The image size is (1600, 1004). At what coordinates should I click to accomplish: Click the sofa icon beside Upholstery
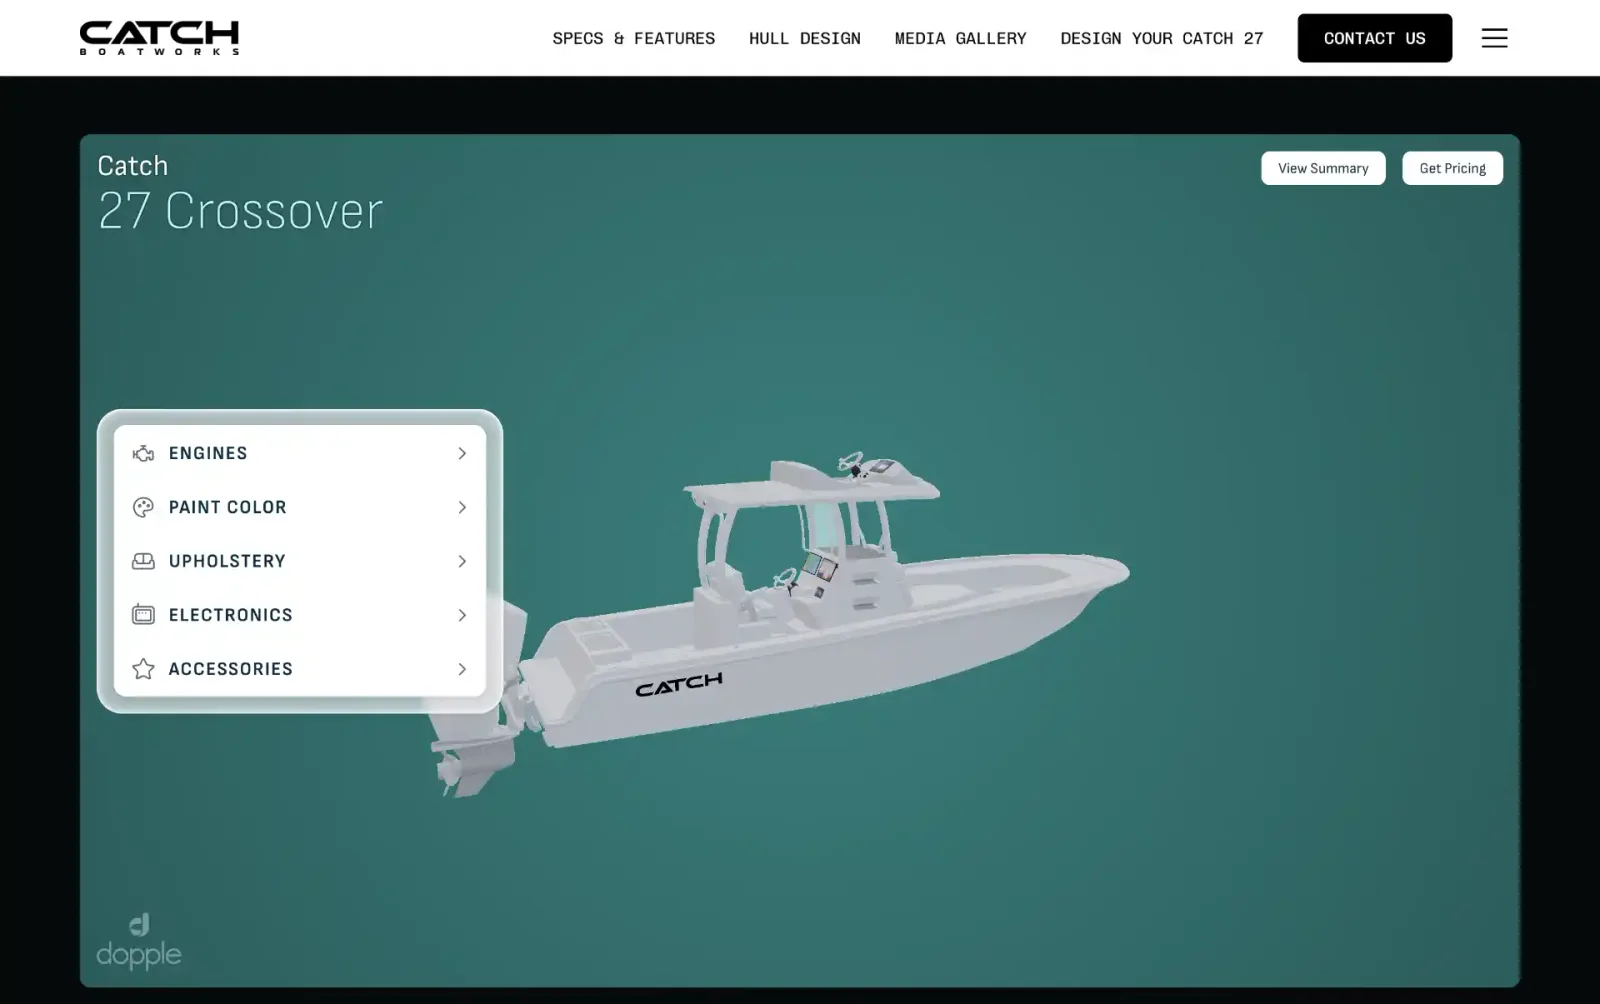[x=143, y=561]
